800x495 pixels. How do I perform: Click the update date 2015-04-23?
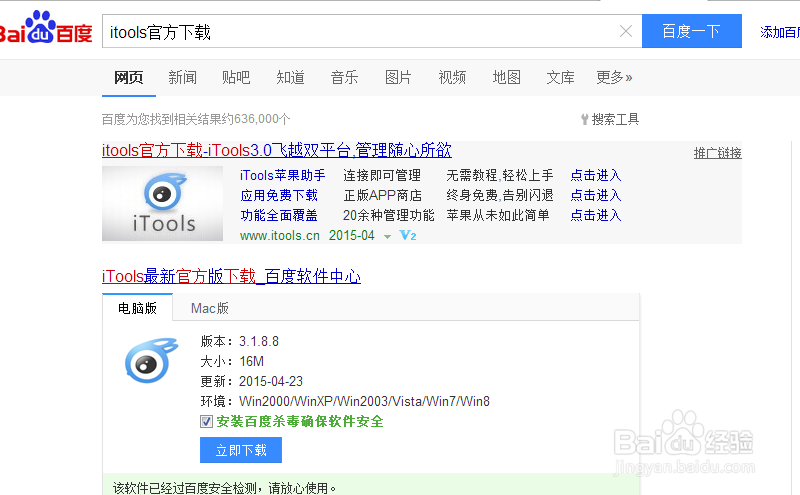pyautogui.click(x=270, y=381)
